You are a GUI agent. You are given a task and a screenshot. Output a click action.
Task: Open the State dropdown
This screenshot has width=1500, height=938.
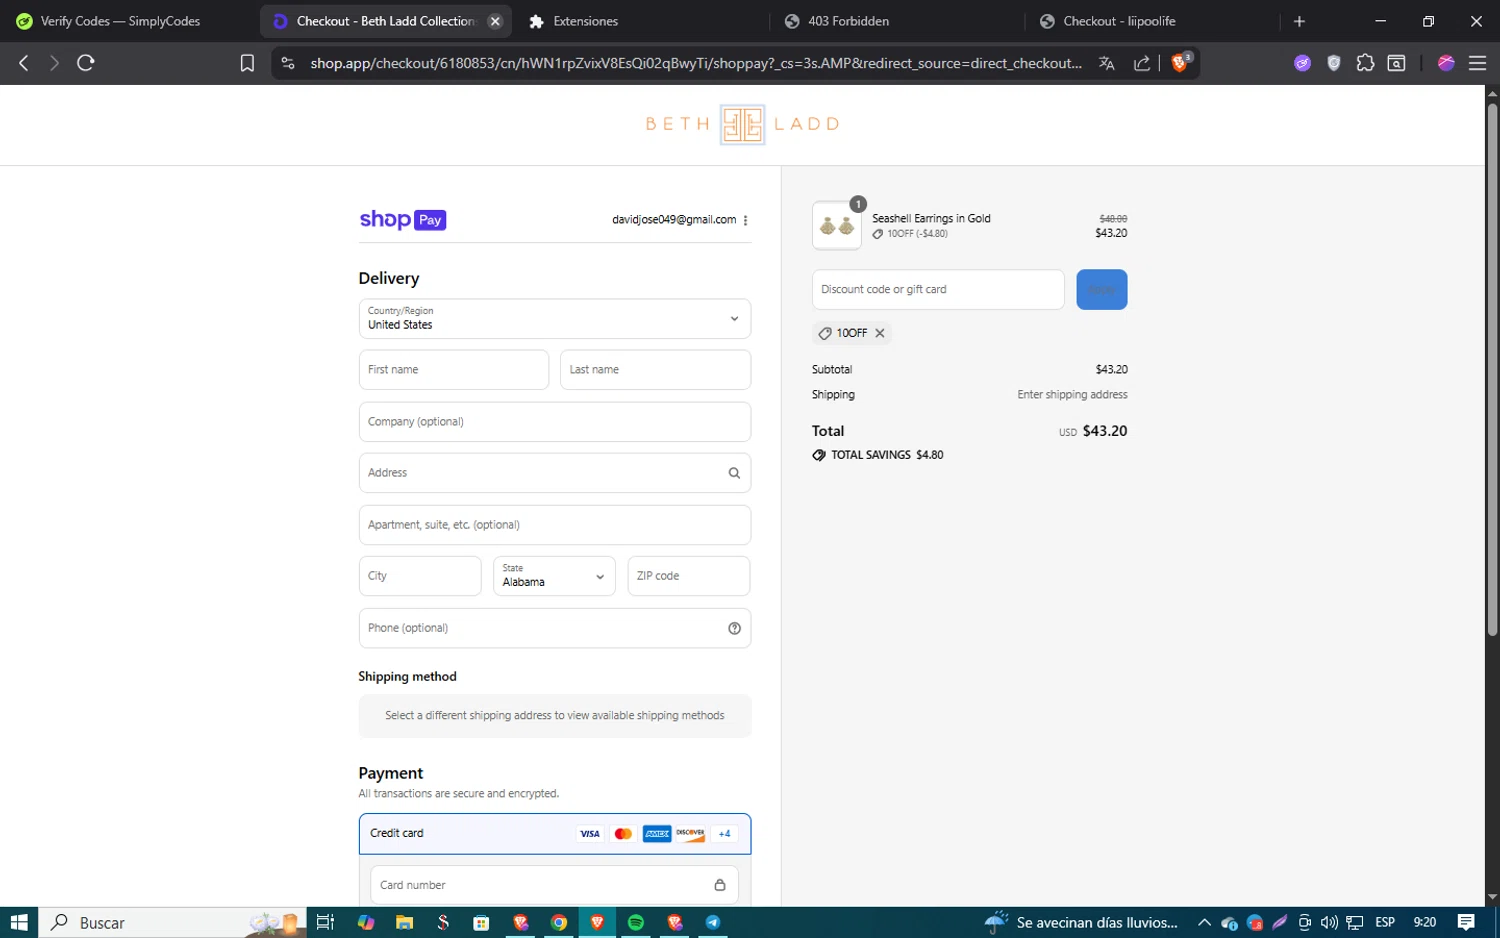tap(554, 576)
